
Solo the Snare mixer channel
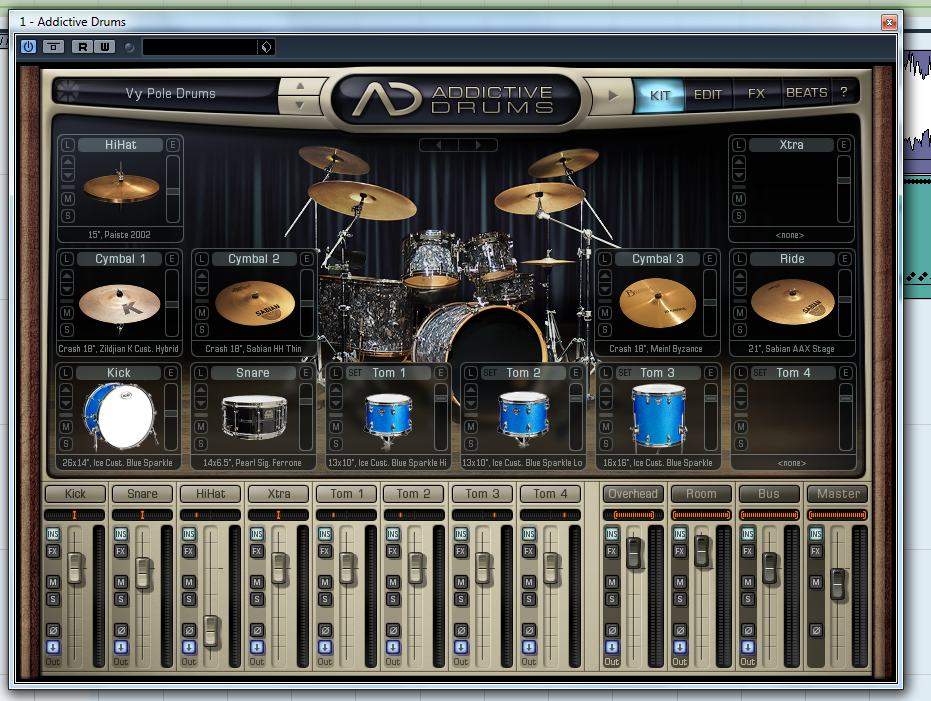120,599
